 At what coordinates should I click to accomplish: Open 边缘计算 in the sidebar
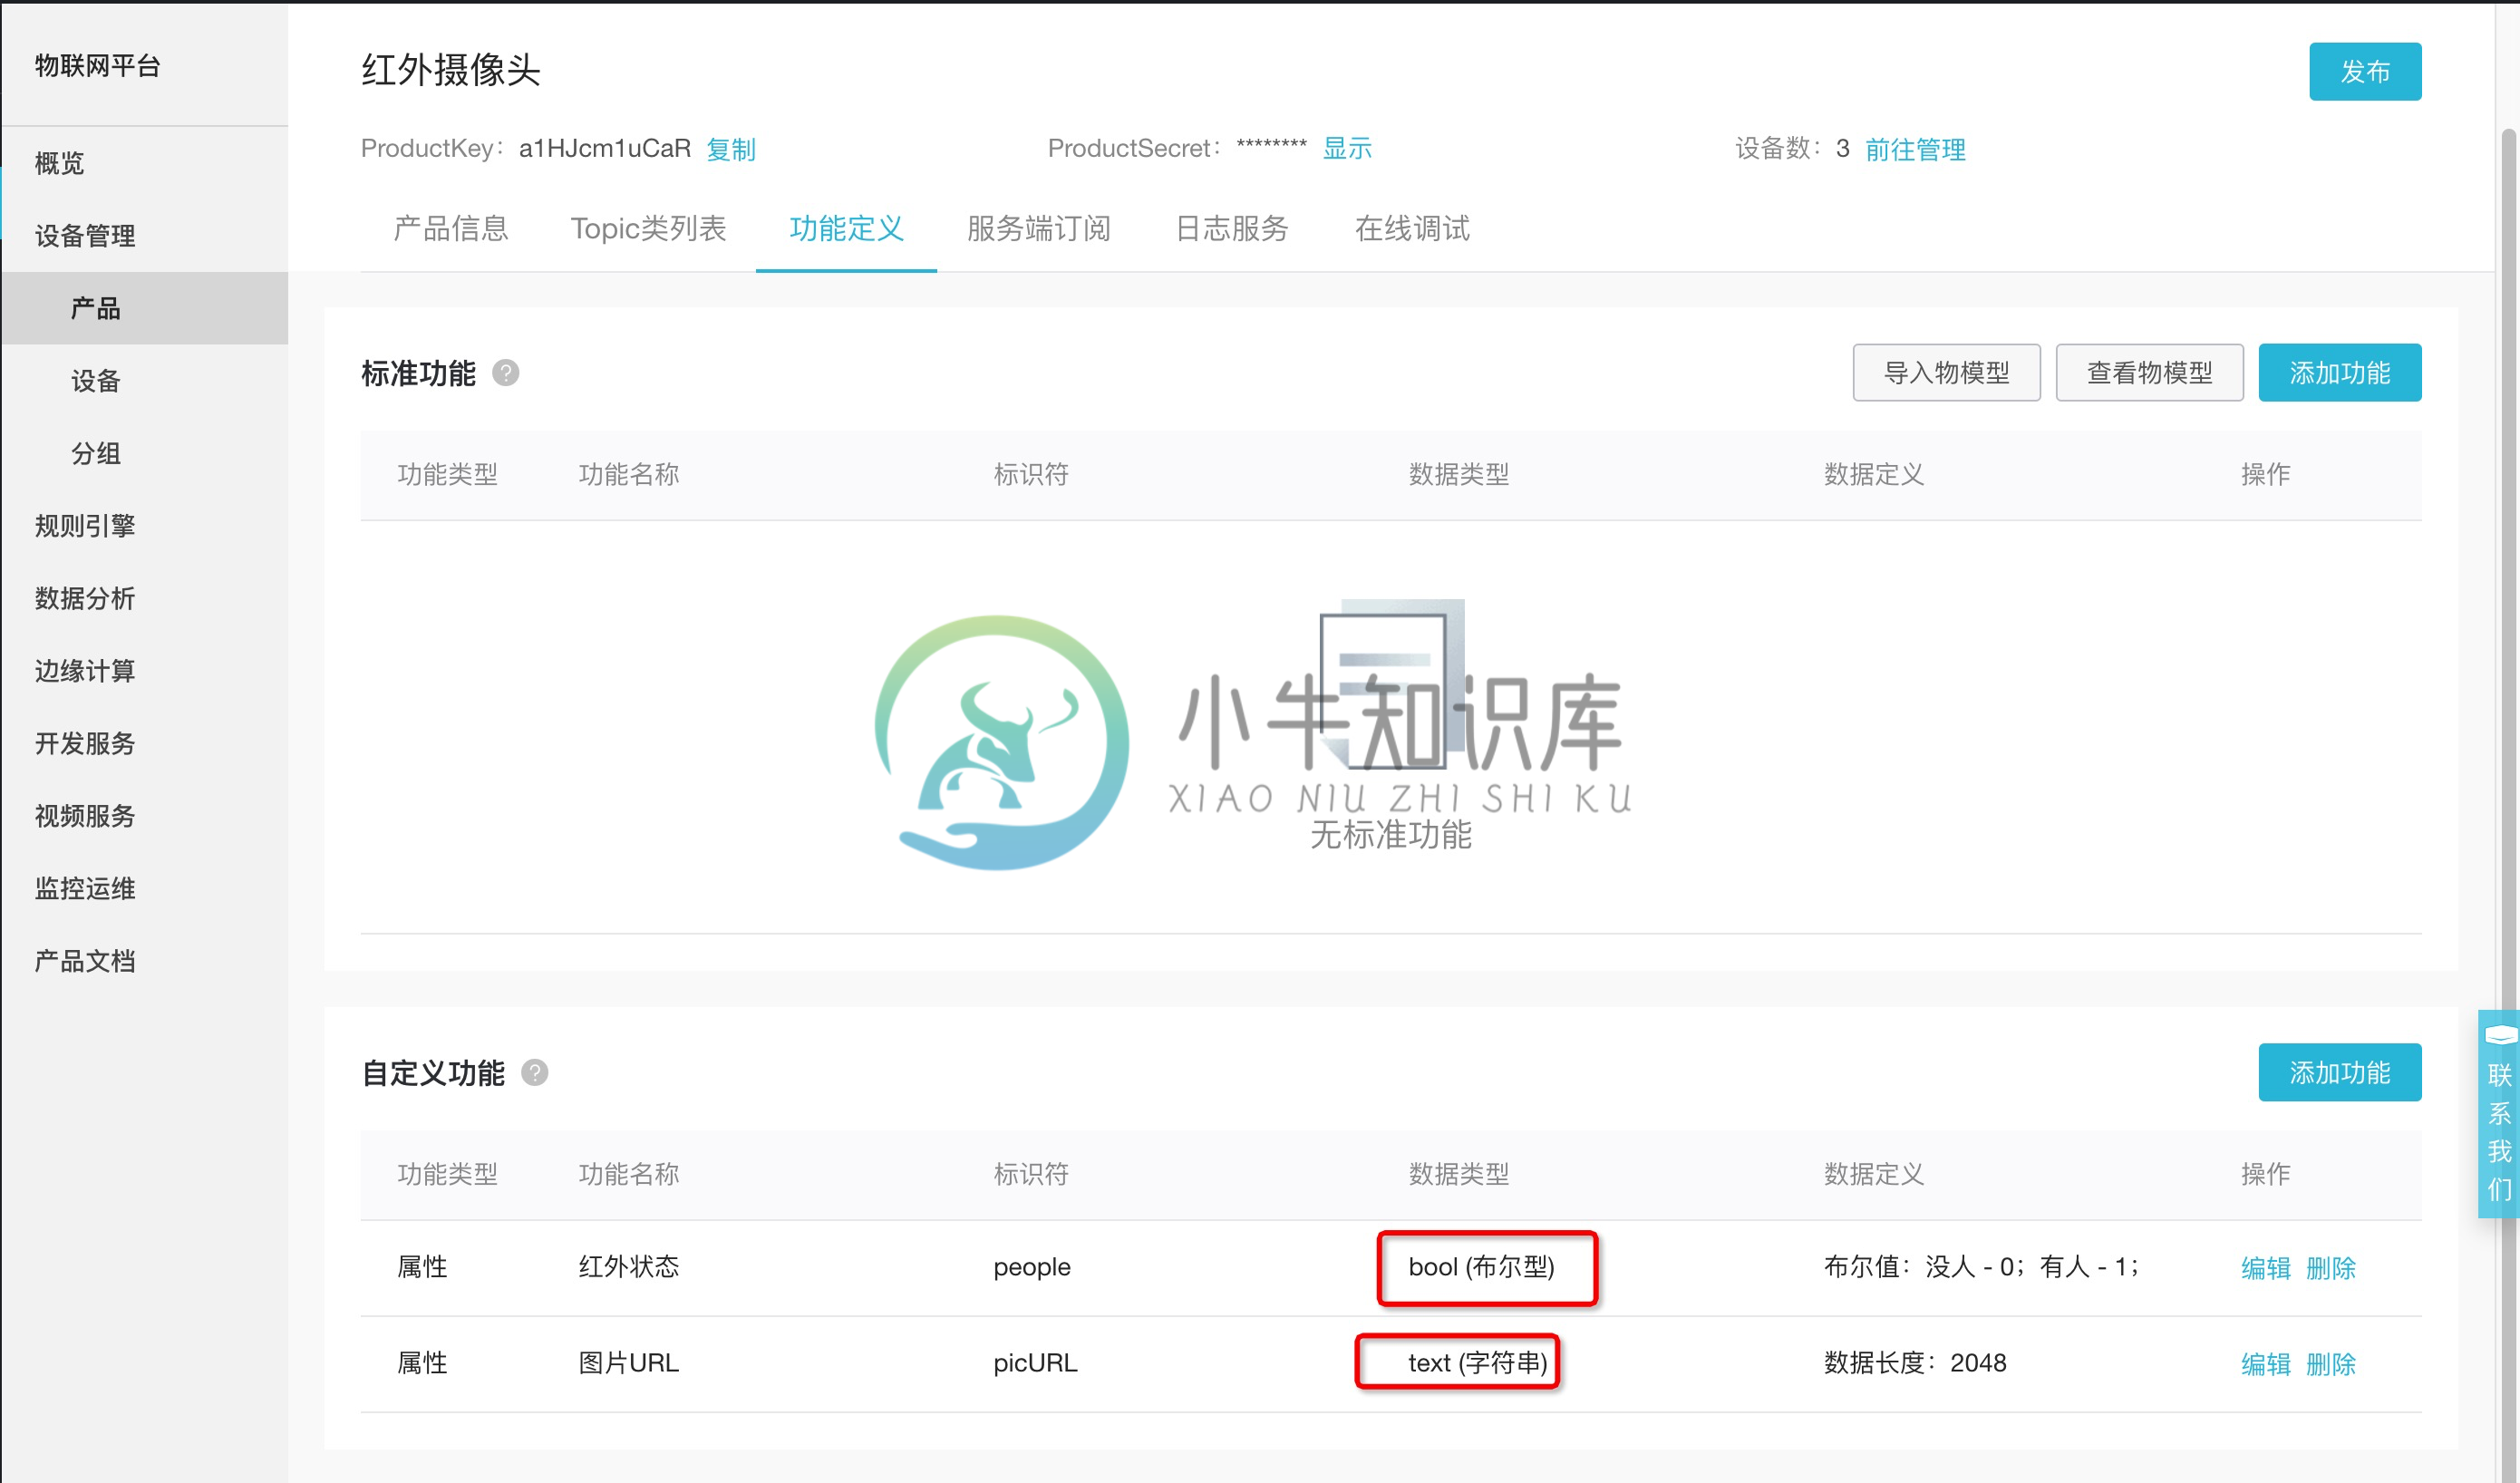(x=144, y=671)
